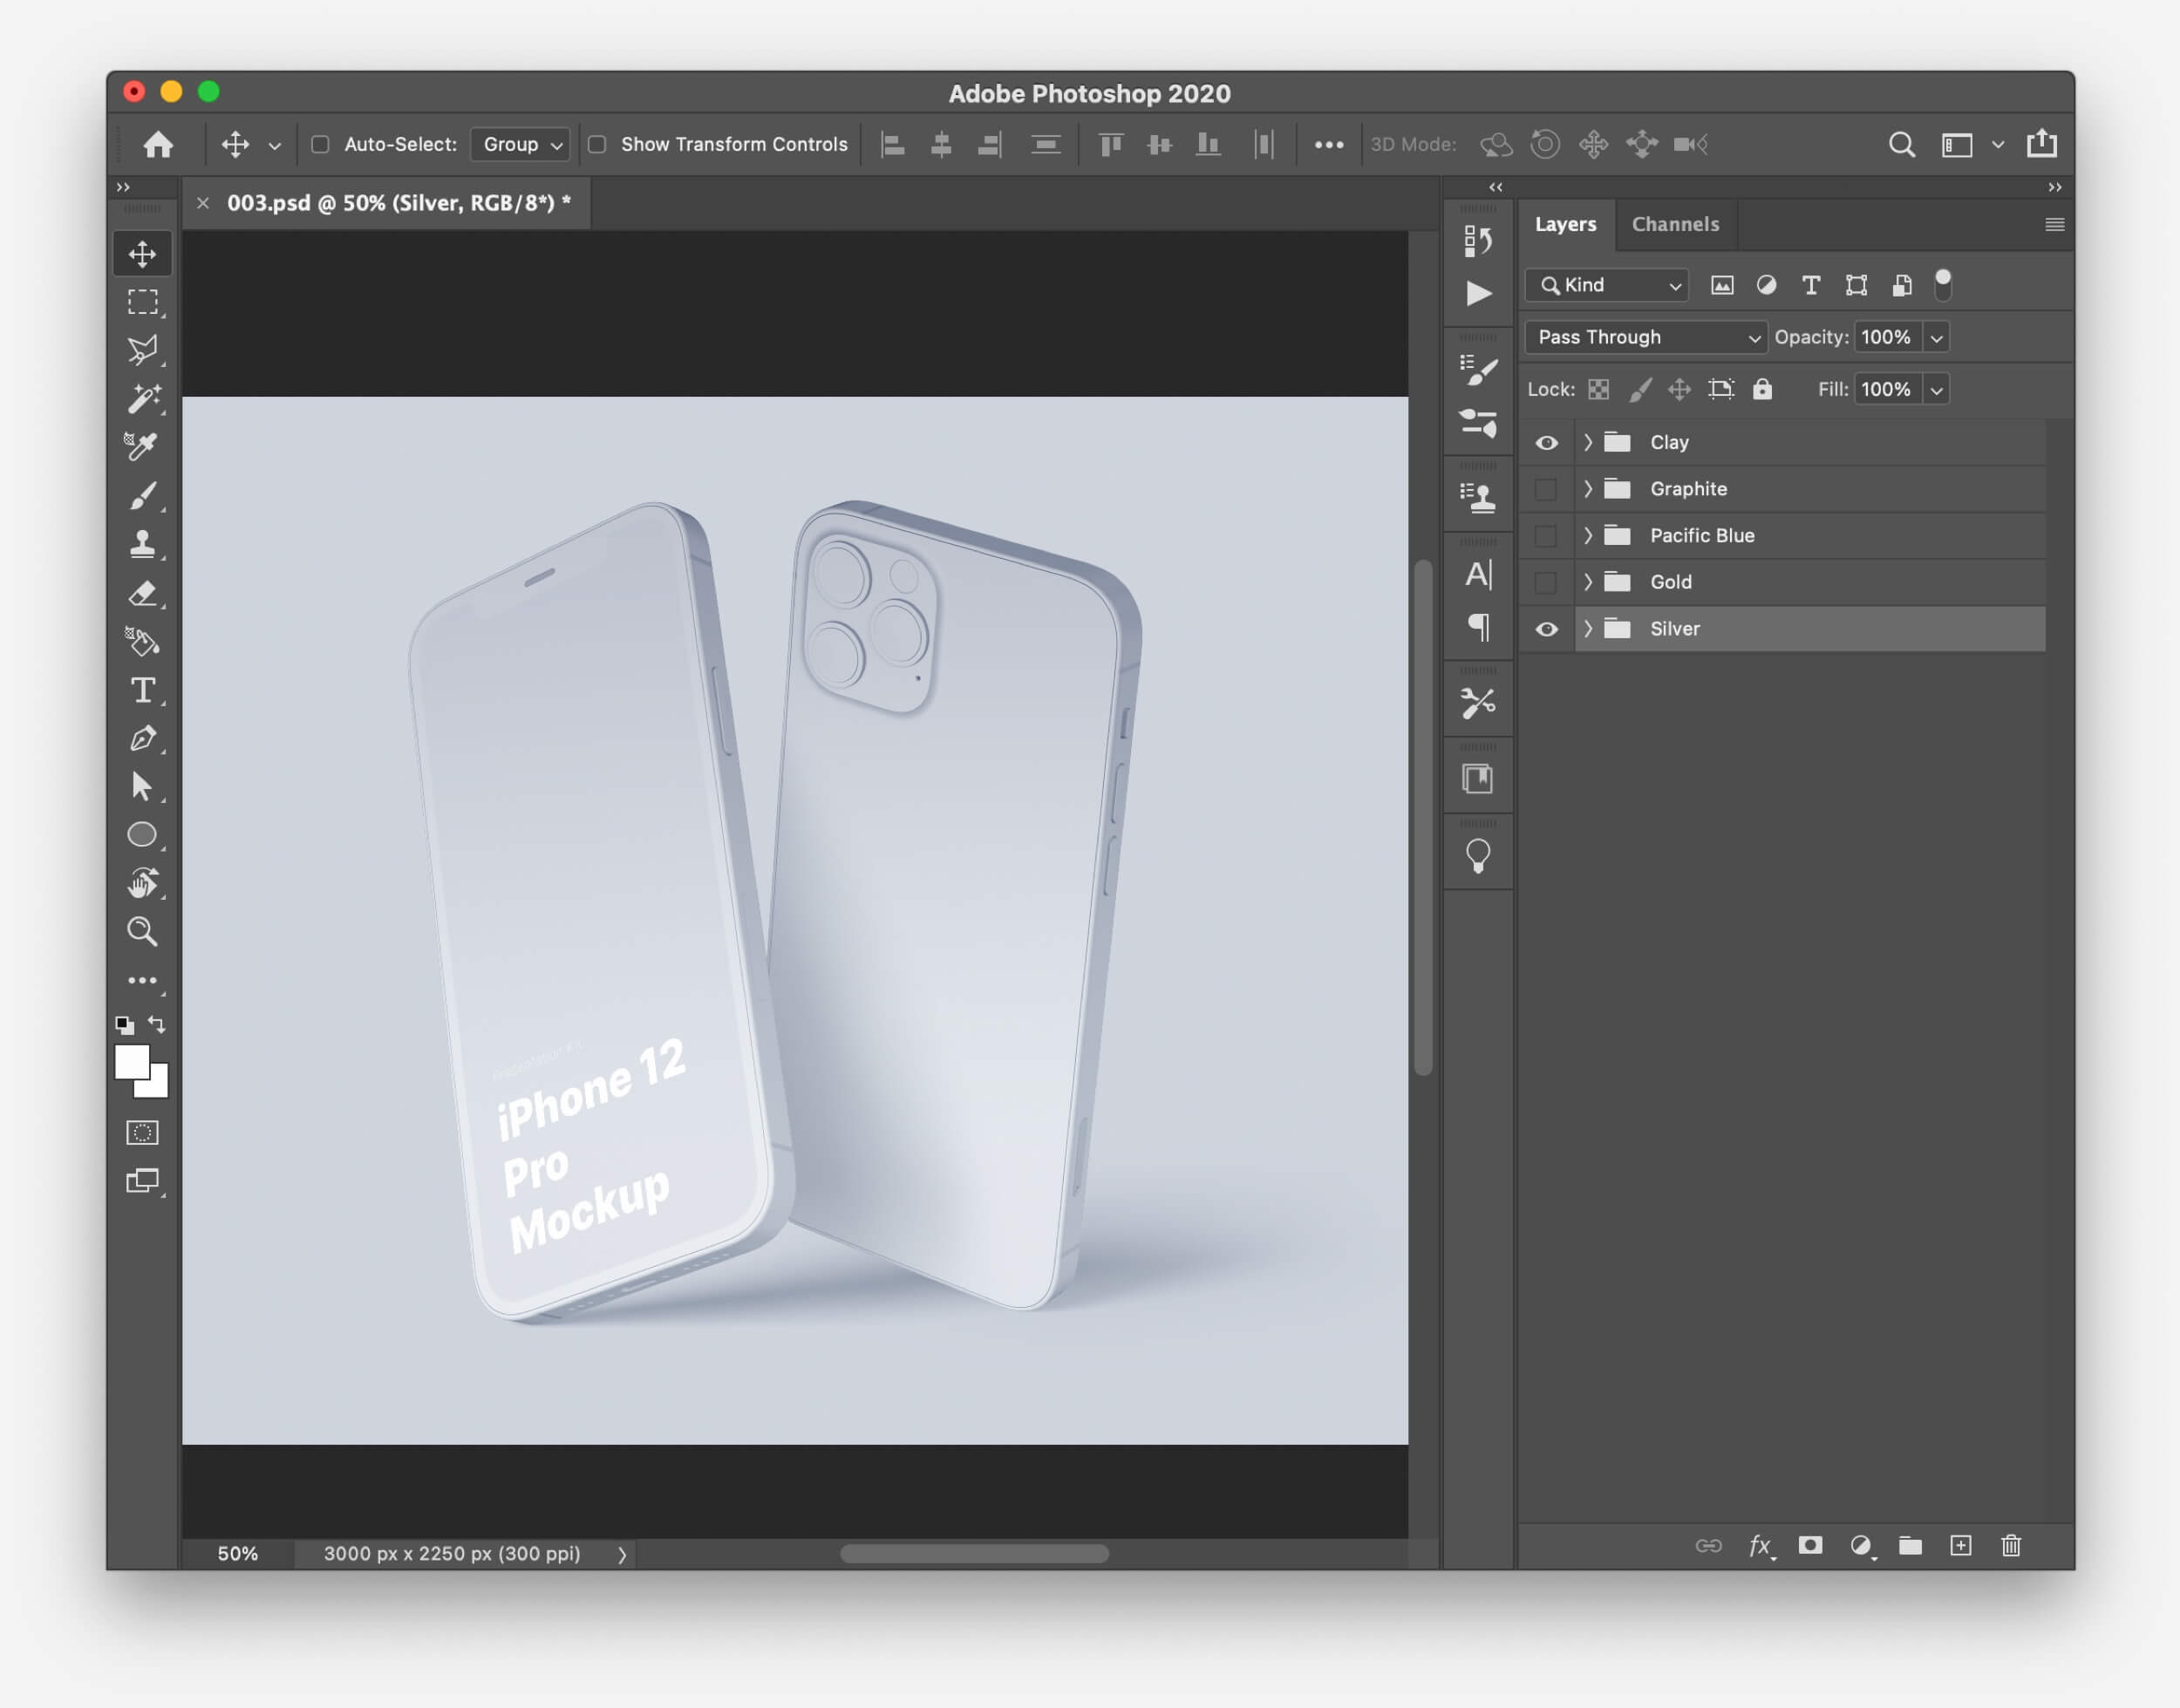Select the Clone Stamp tool
2180x1708 pixels.
(142, 544)
